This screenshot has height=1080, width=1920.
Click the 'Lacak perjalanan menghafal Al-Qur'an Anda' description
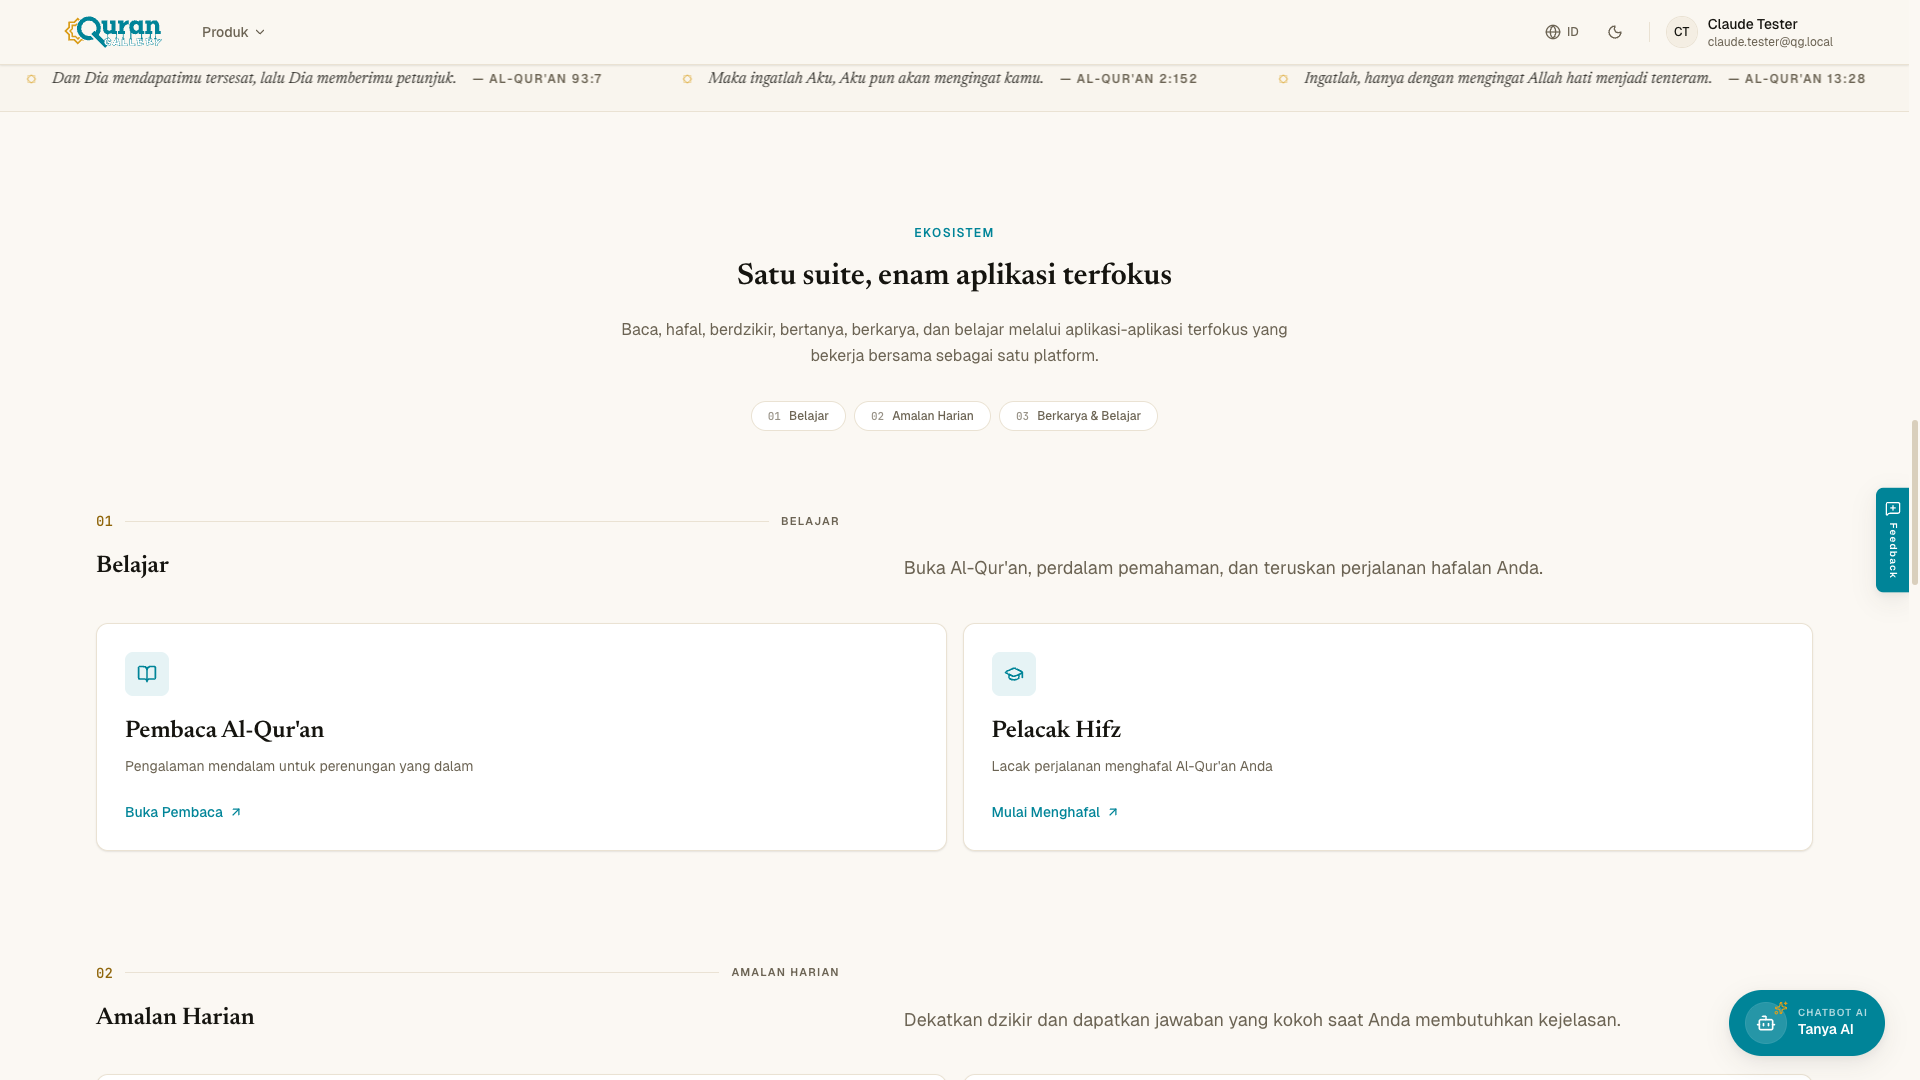click(1132, 766)
